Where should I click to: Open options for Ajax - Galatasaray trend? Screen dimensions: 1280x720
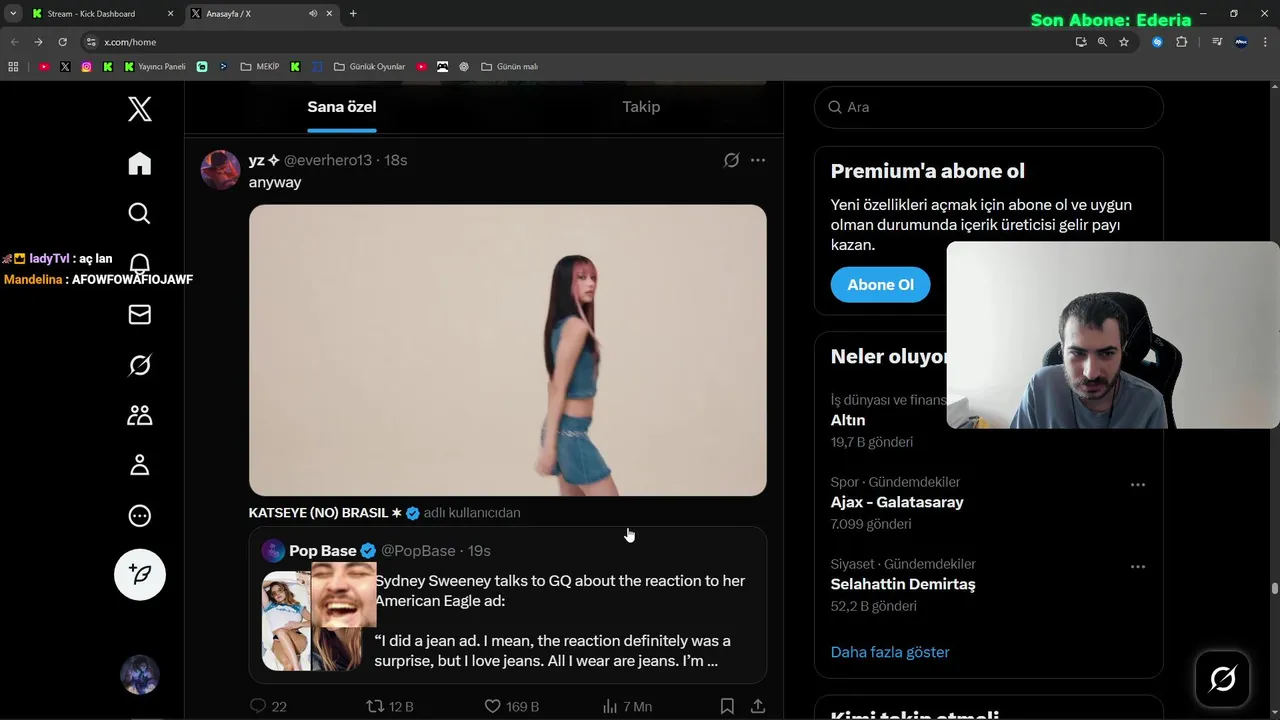click(x=1137, y=484)
